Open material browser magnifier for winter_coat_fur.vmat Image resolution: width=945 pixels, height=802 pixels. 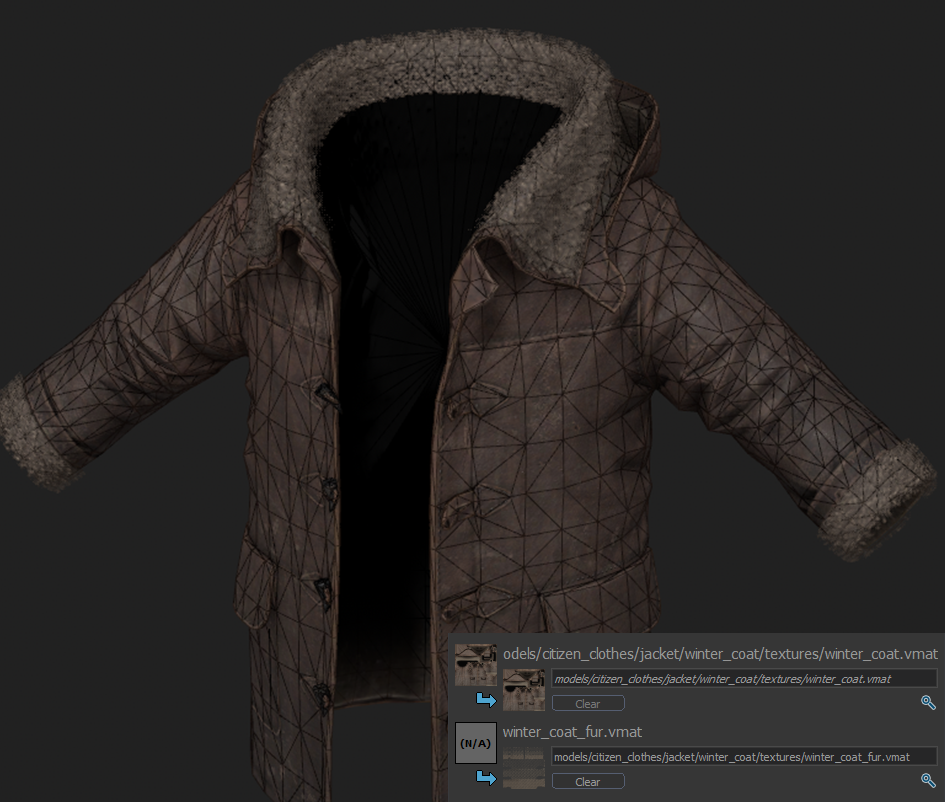click(x=928, y=781)
